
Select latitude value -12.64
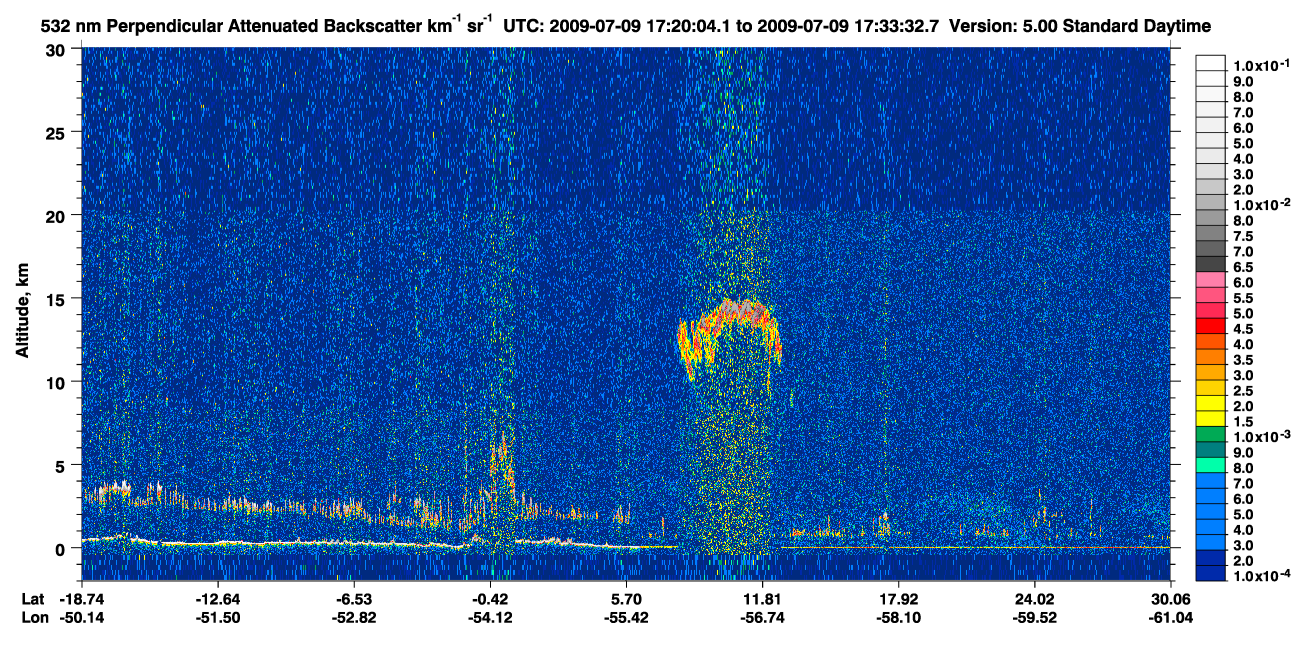[219, 600]
